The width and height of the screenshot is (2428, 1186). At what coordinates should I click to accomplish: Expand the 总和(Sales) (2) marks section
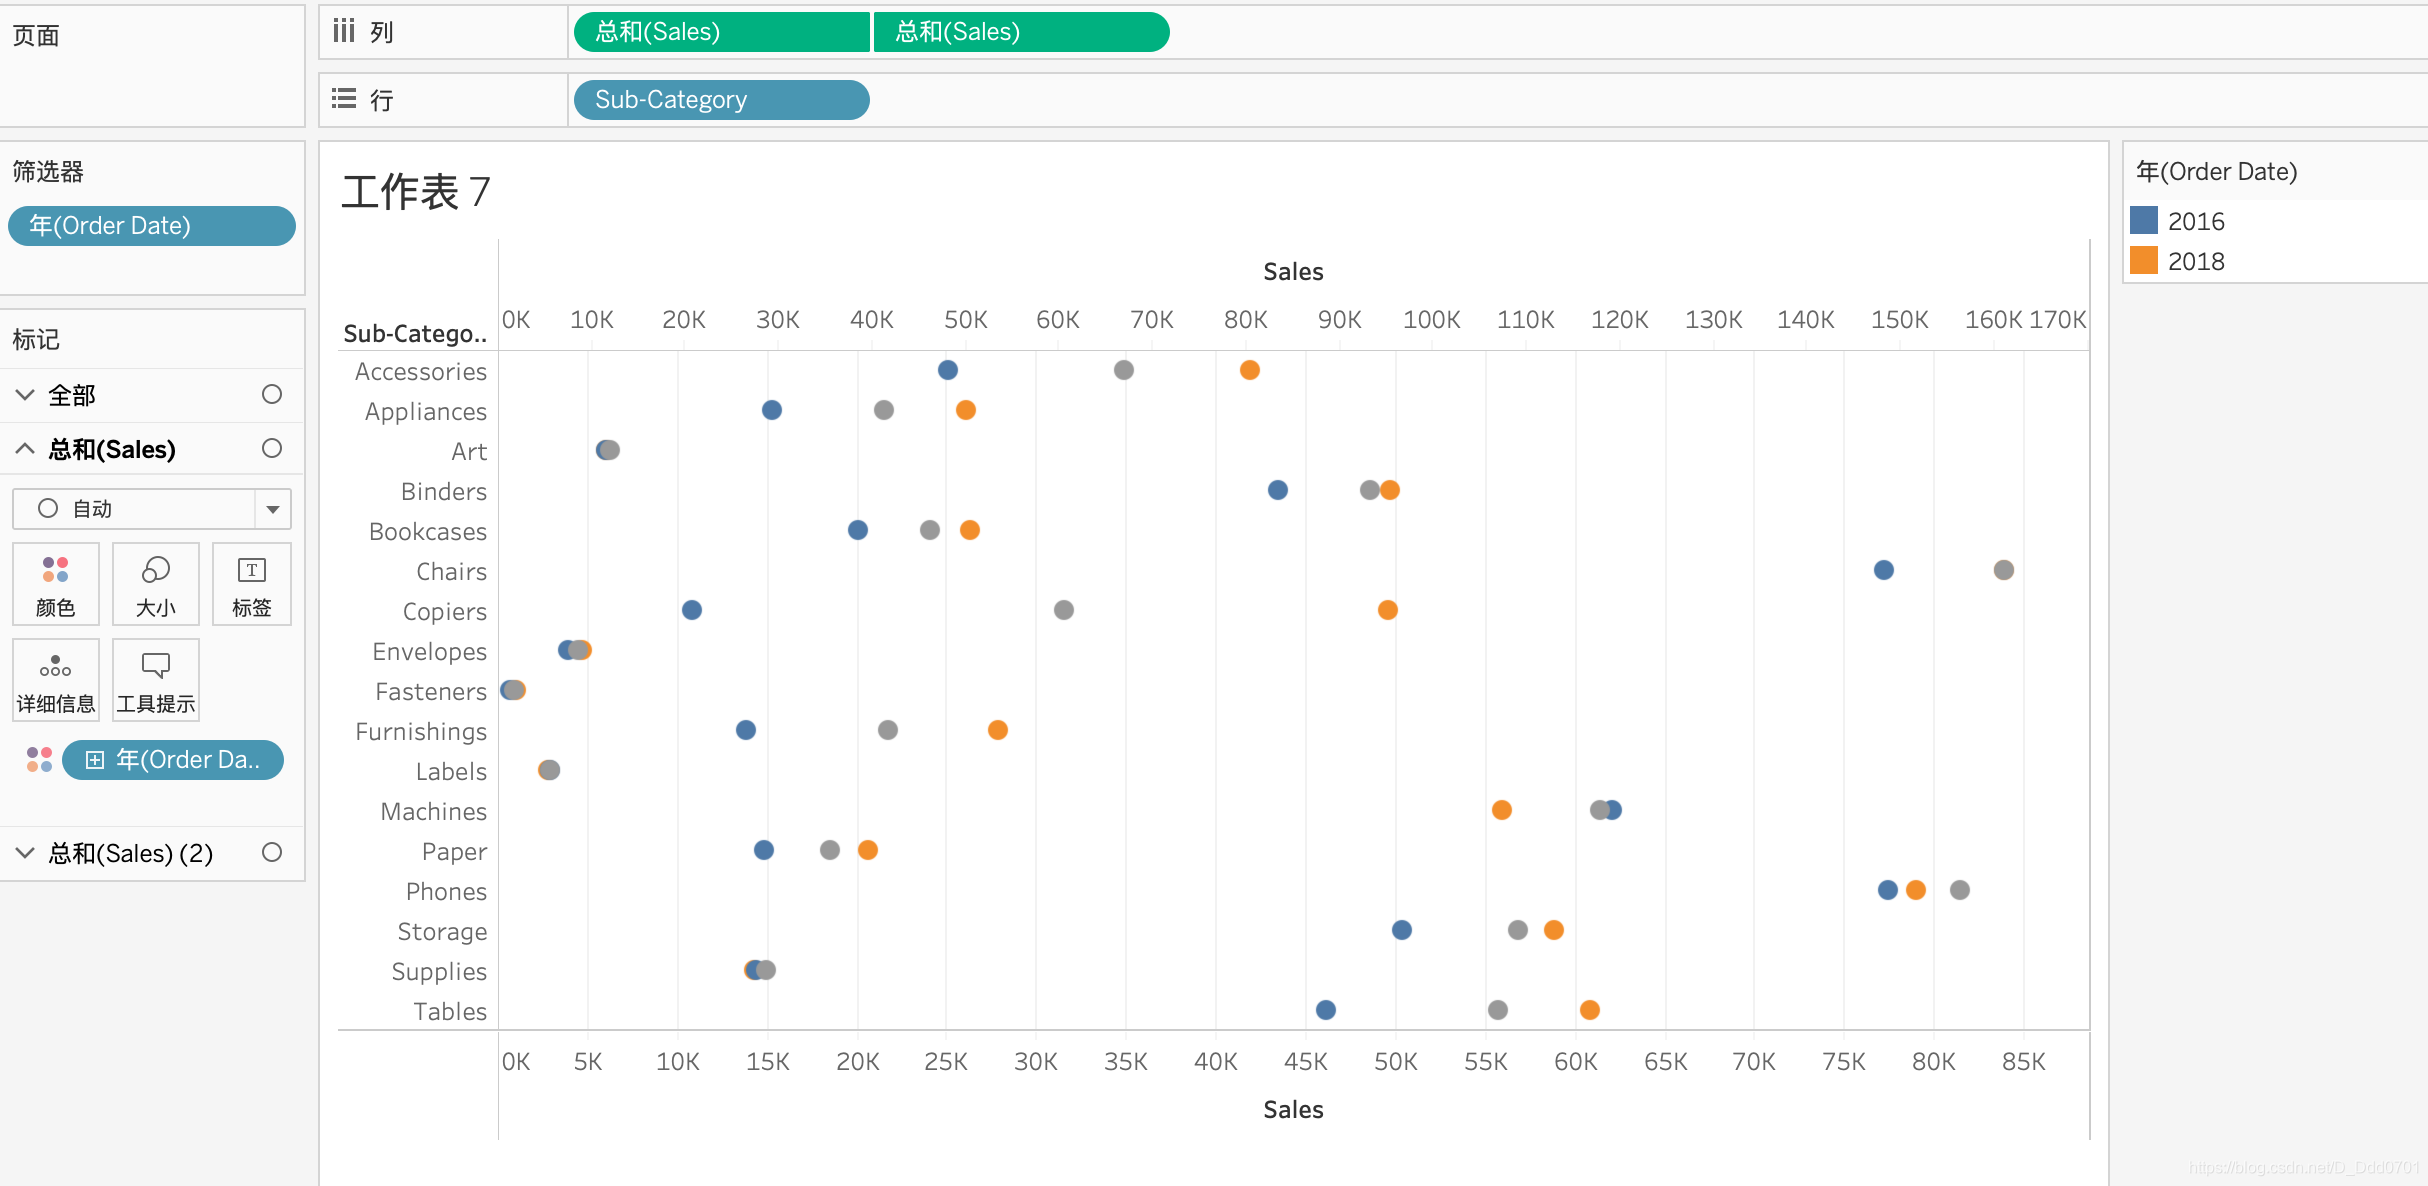click(x=25, y=853)
